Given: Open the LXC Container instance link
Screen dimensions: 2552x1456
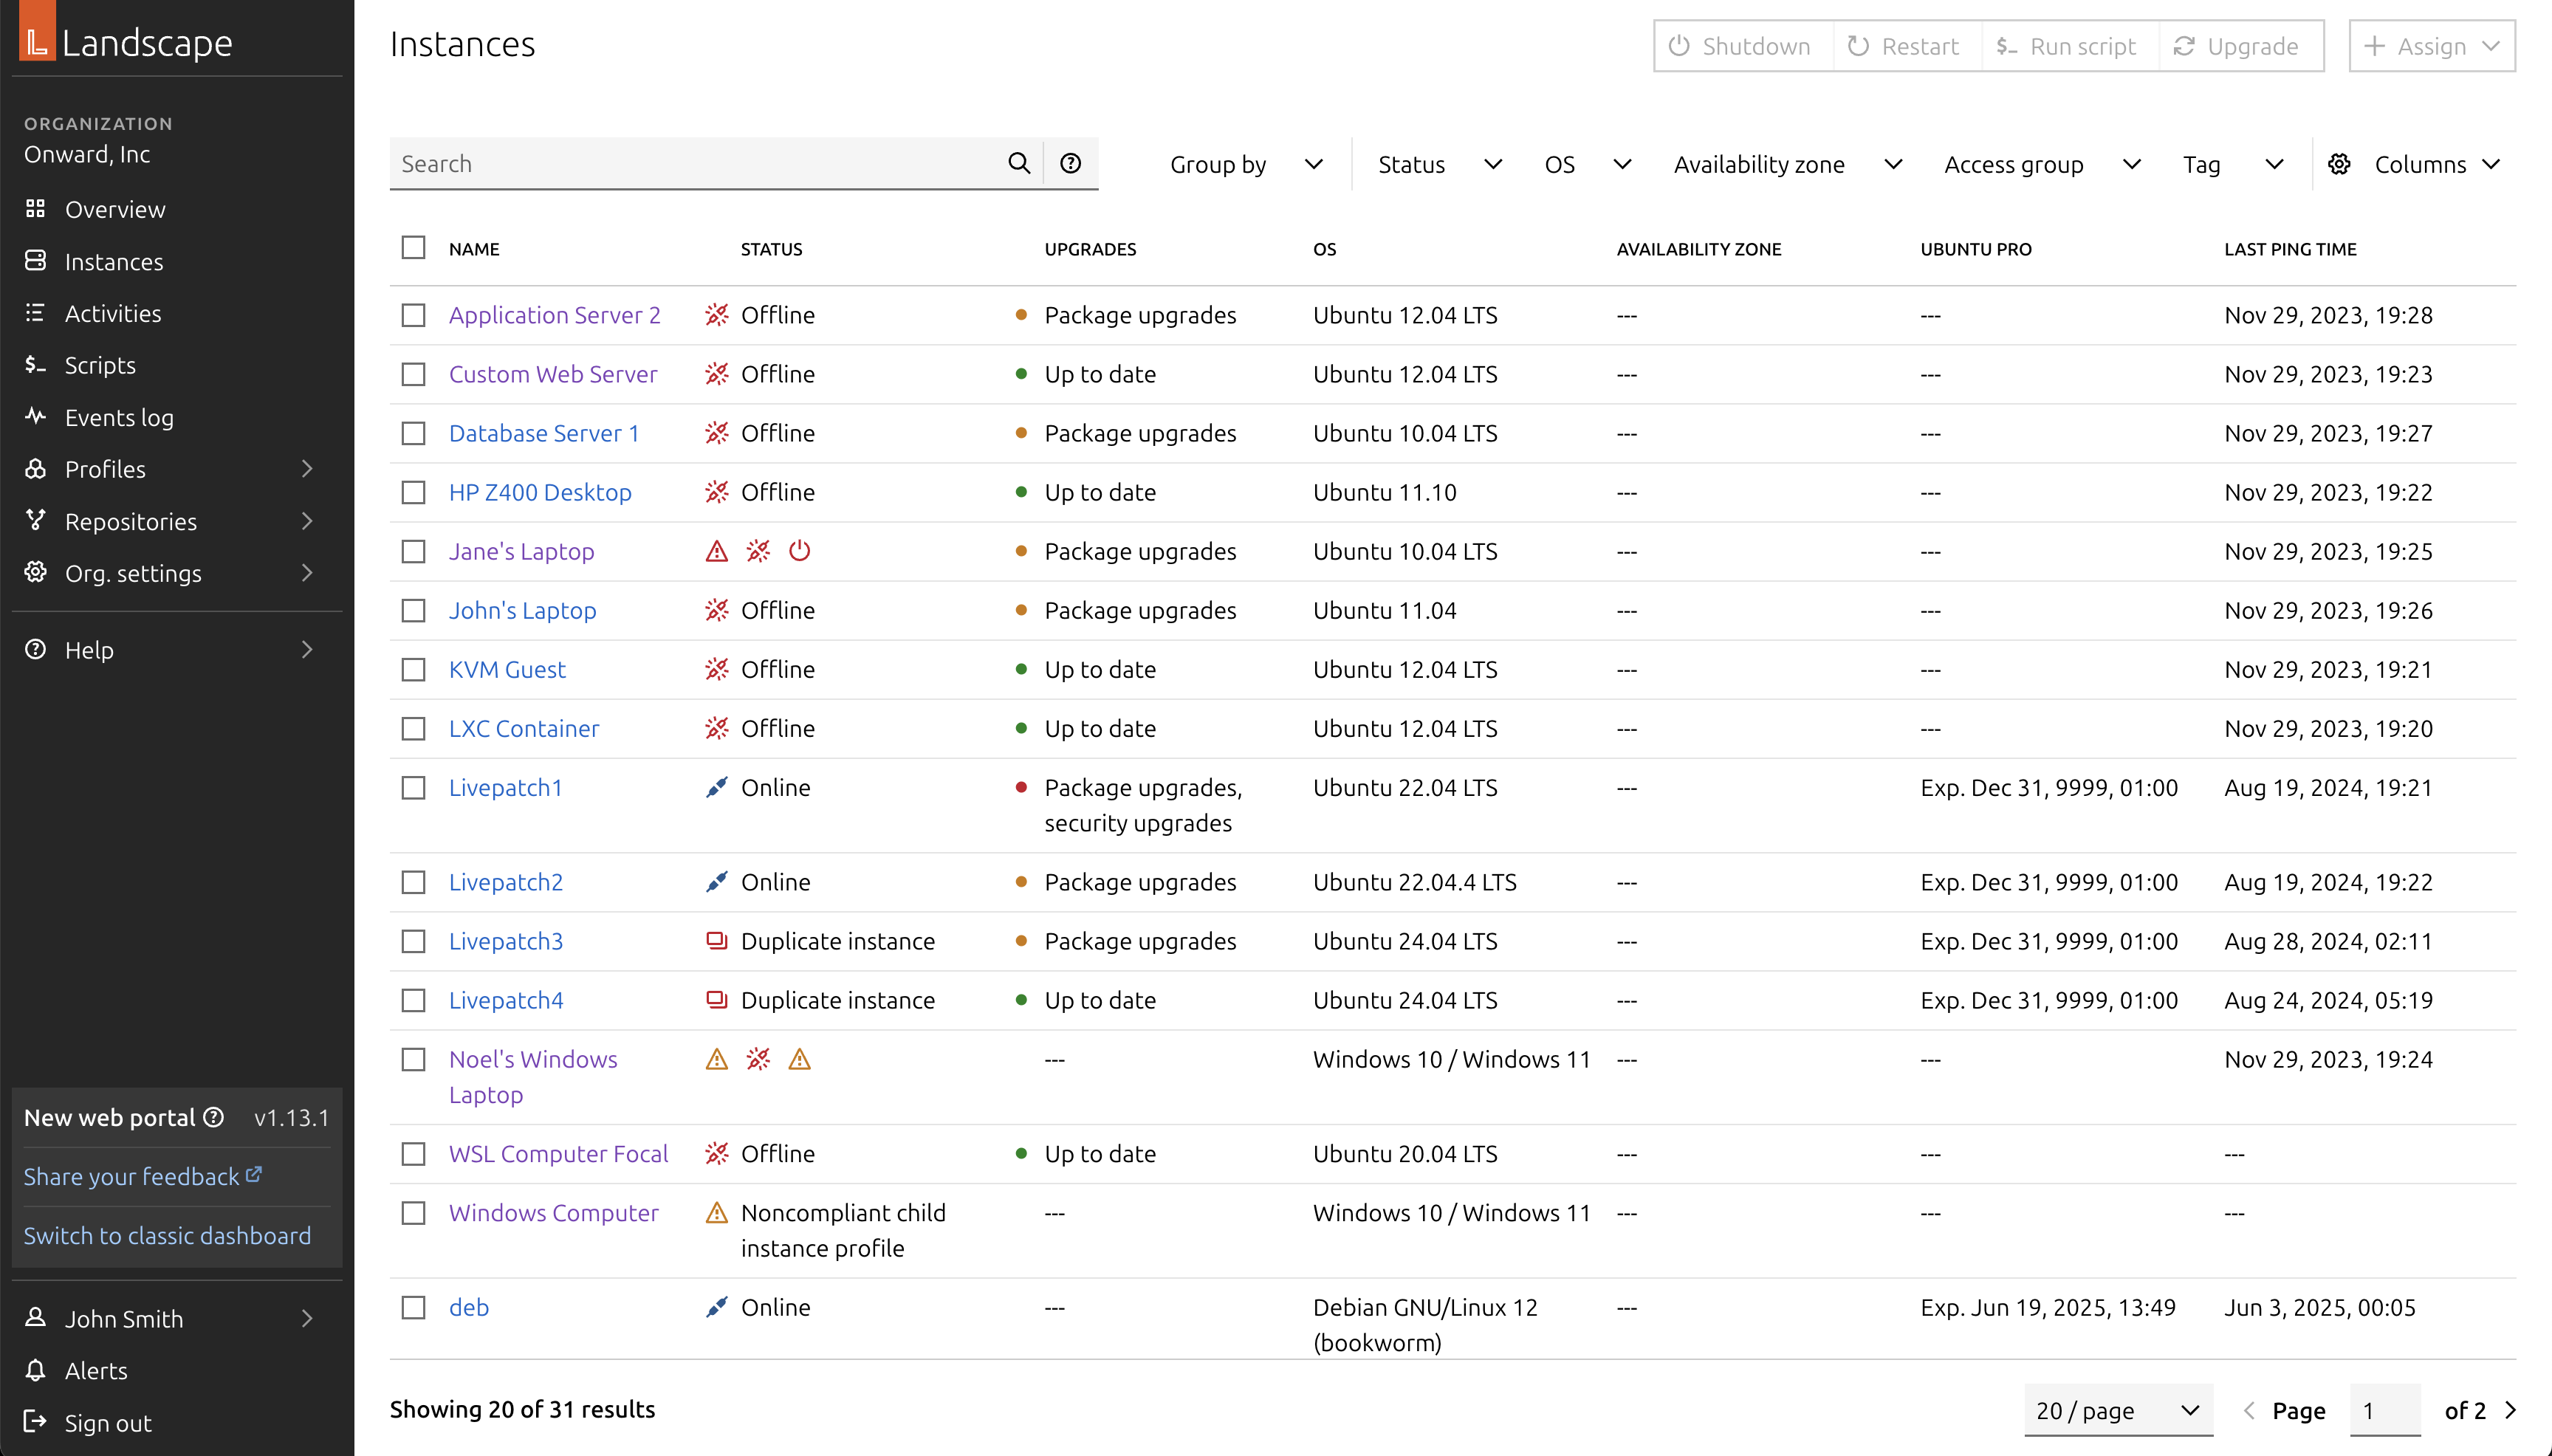Looking at the screenshot, I should (524, 728).
